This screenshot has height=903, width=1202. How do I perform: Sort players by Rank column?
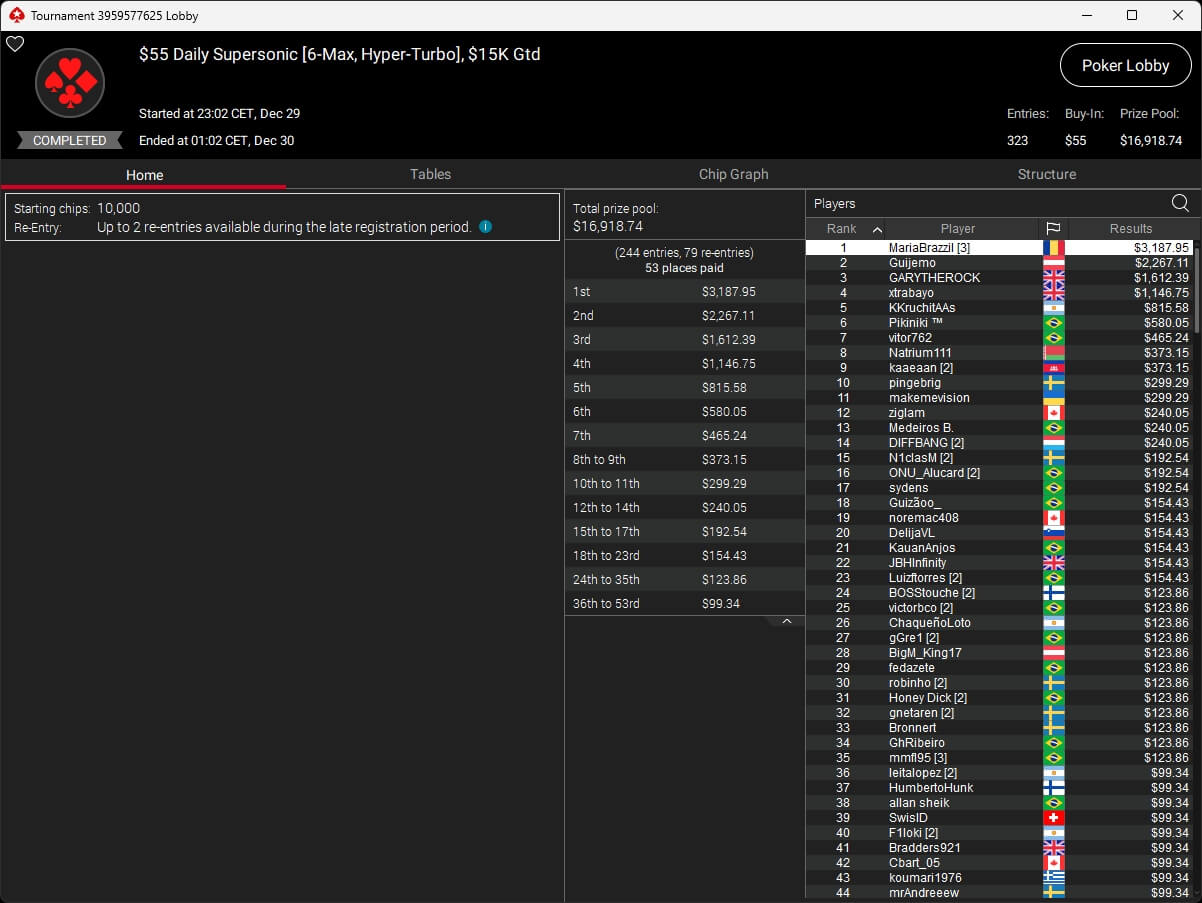tap(845, 229)
